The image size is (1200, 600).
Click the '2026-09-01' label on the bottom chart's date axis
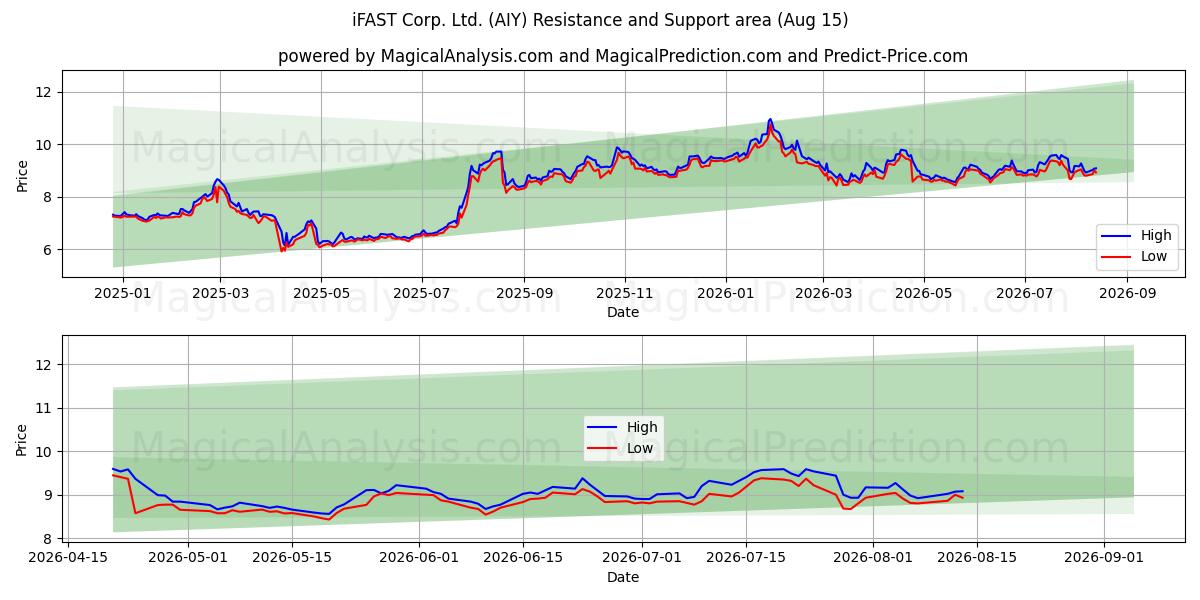pyautogui.click(x=1104, y=558)
